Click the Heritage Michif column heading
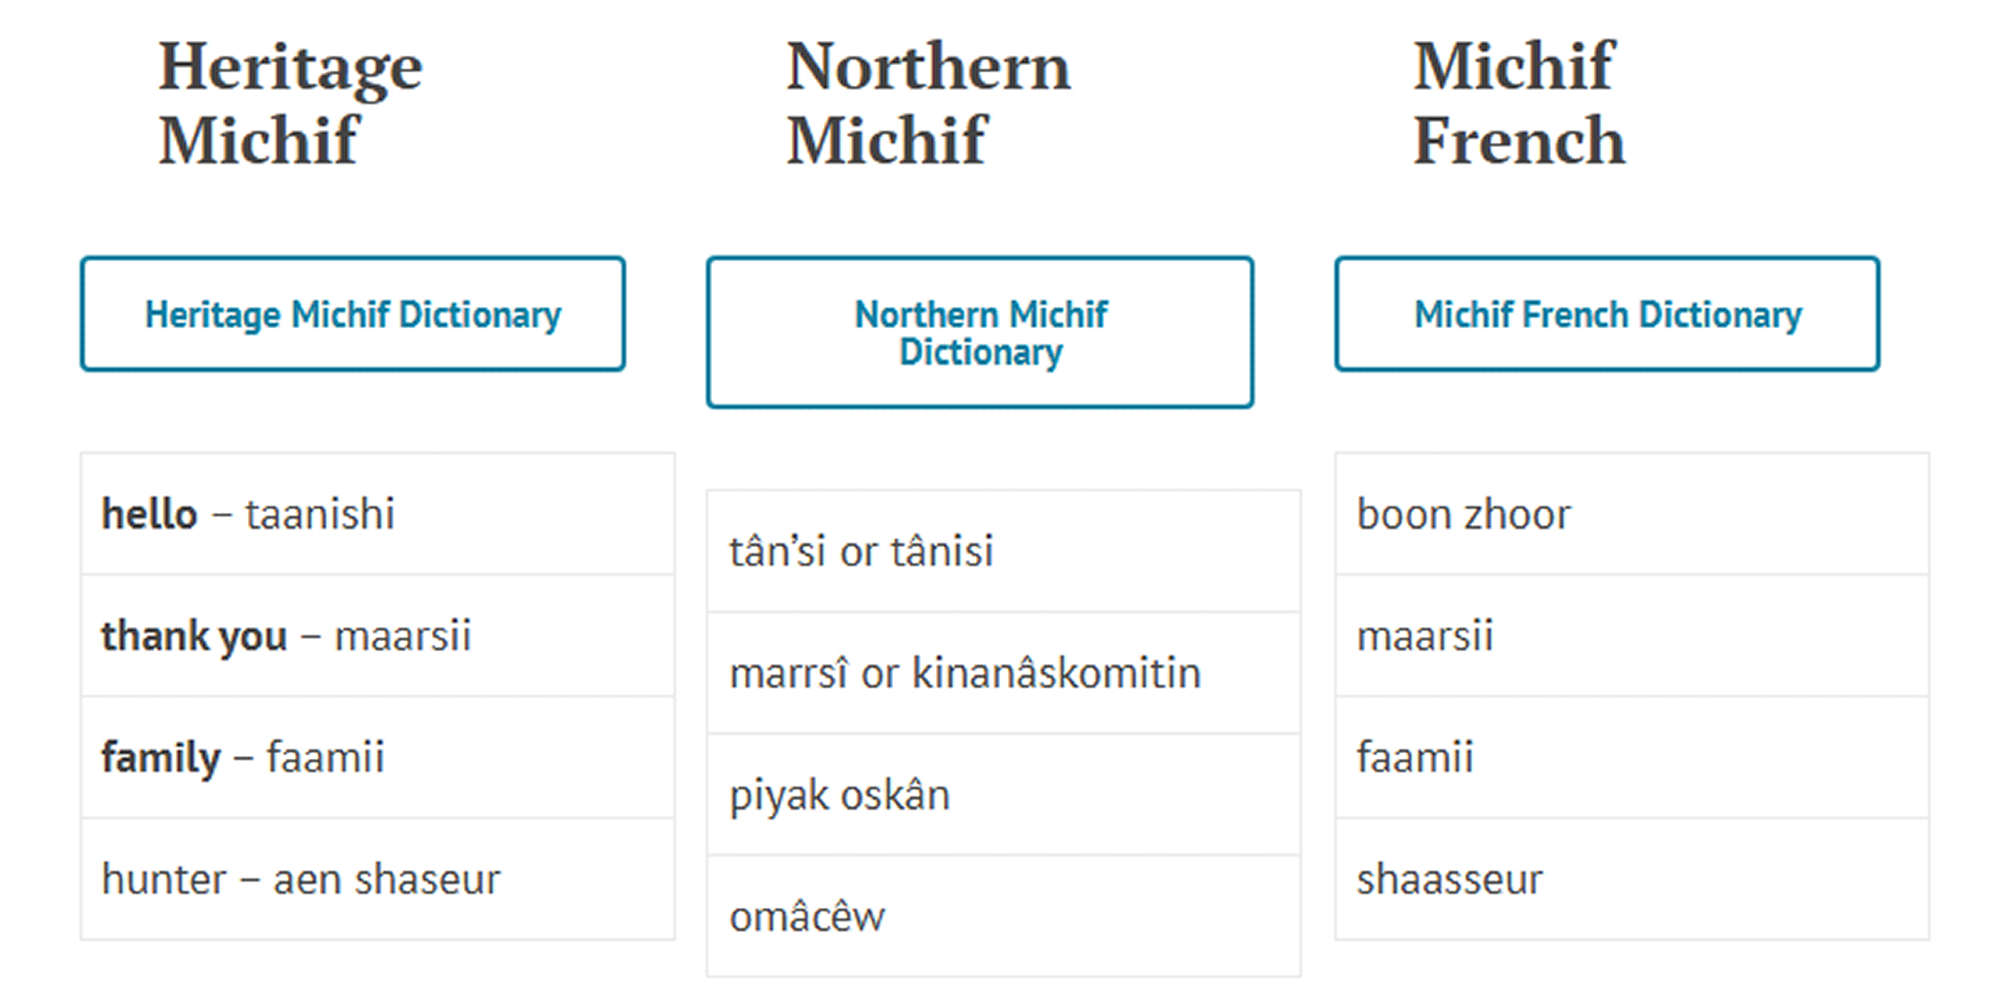2000x997 pixels. point(290,102)
